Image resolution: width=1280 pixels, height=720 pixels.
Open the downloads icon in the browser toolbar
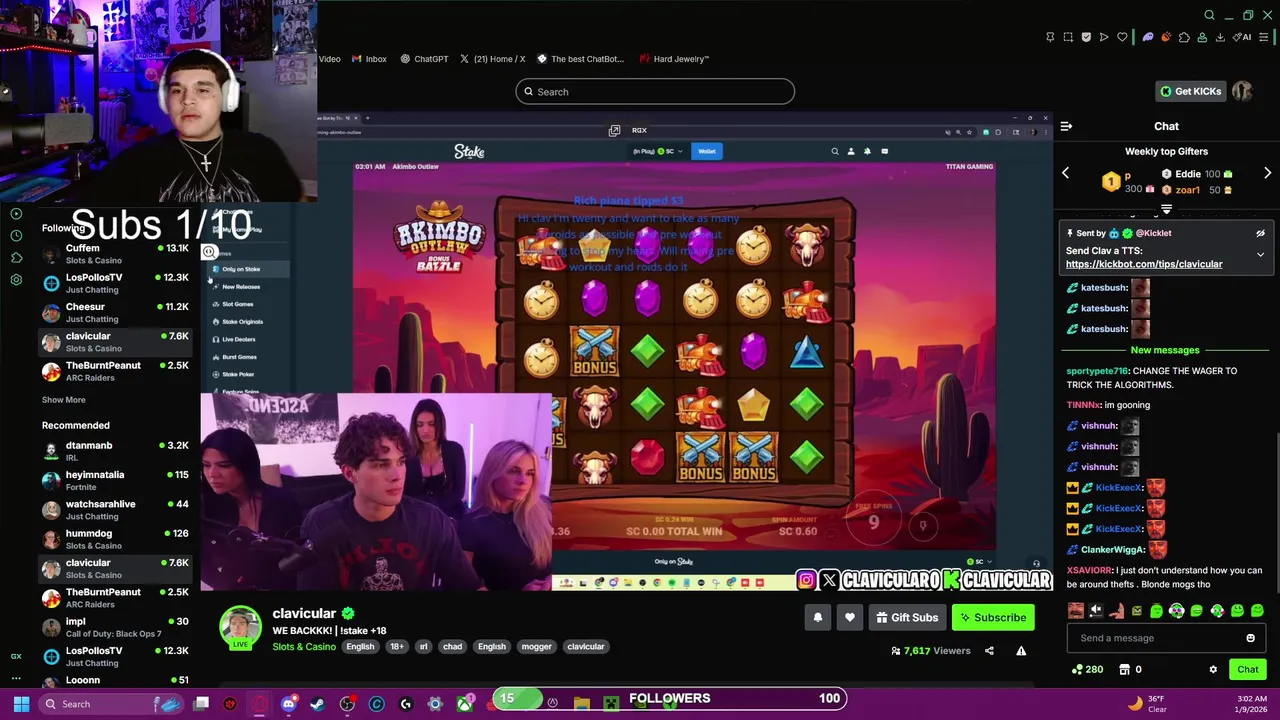click(x=1220, y=37)
